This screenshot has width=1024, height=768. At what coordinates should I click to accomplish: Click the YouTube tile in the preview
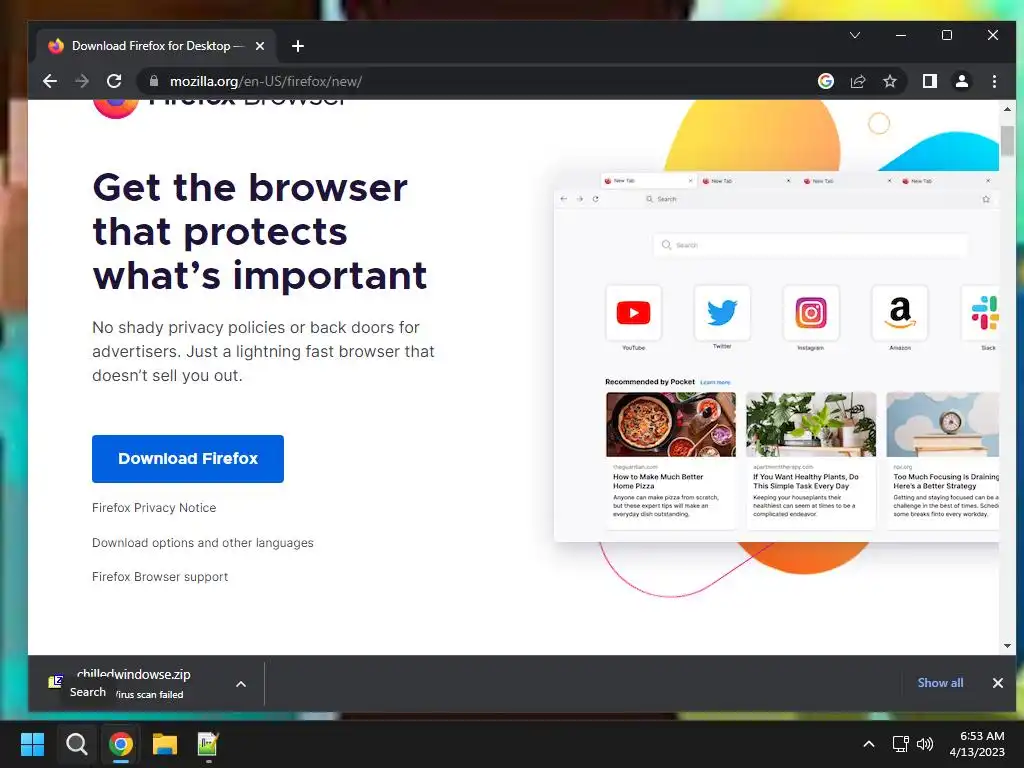[x=633, y=313]
